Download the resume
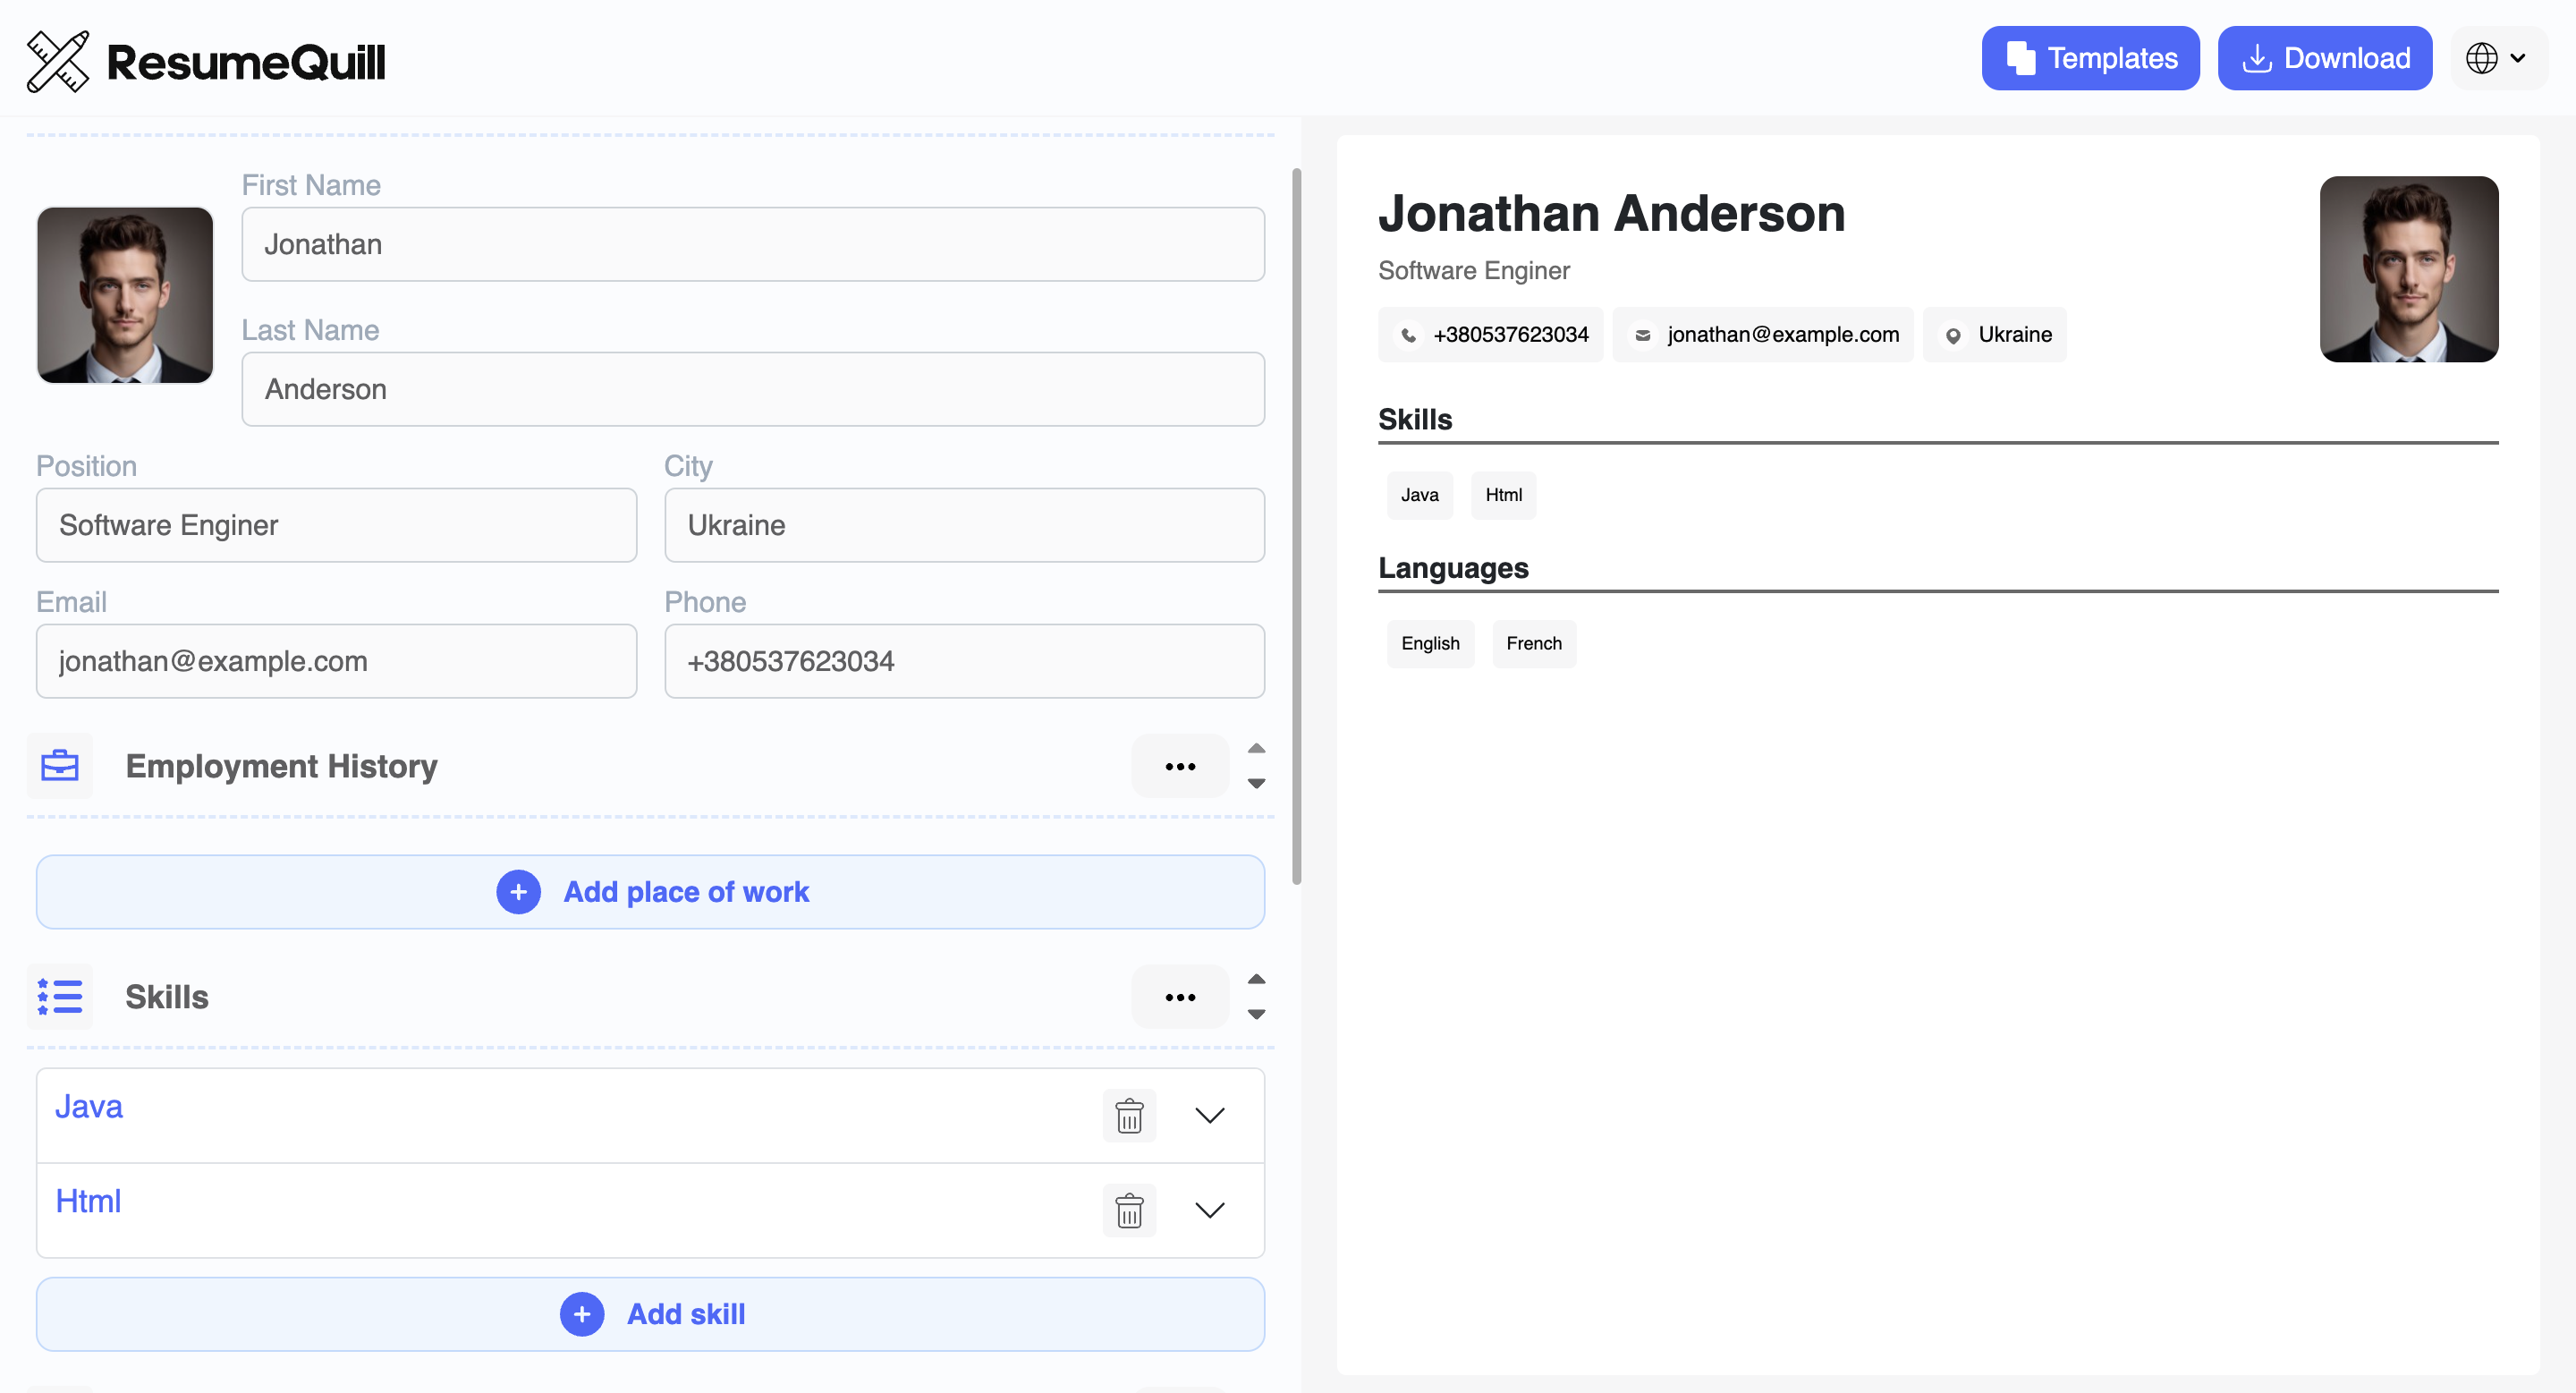 pos(2324,58)
